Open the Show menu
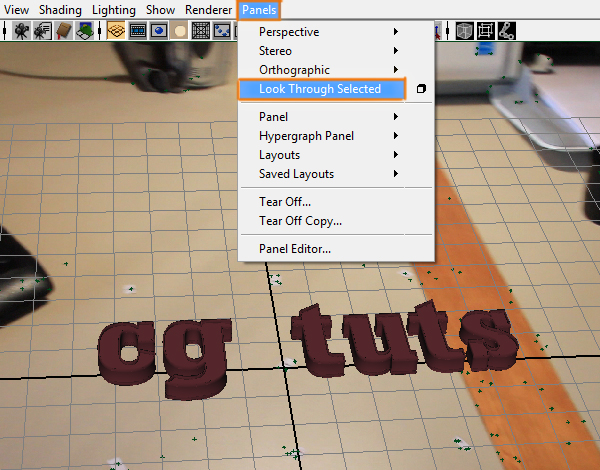The image size is (600, 470). click(x=160, y=10)
